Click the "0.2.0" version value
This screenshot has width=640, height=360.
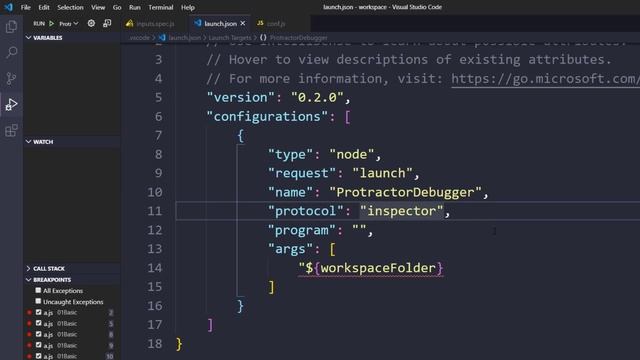(317, 98)
